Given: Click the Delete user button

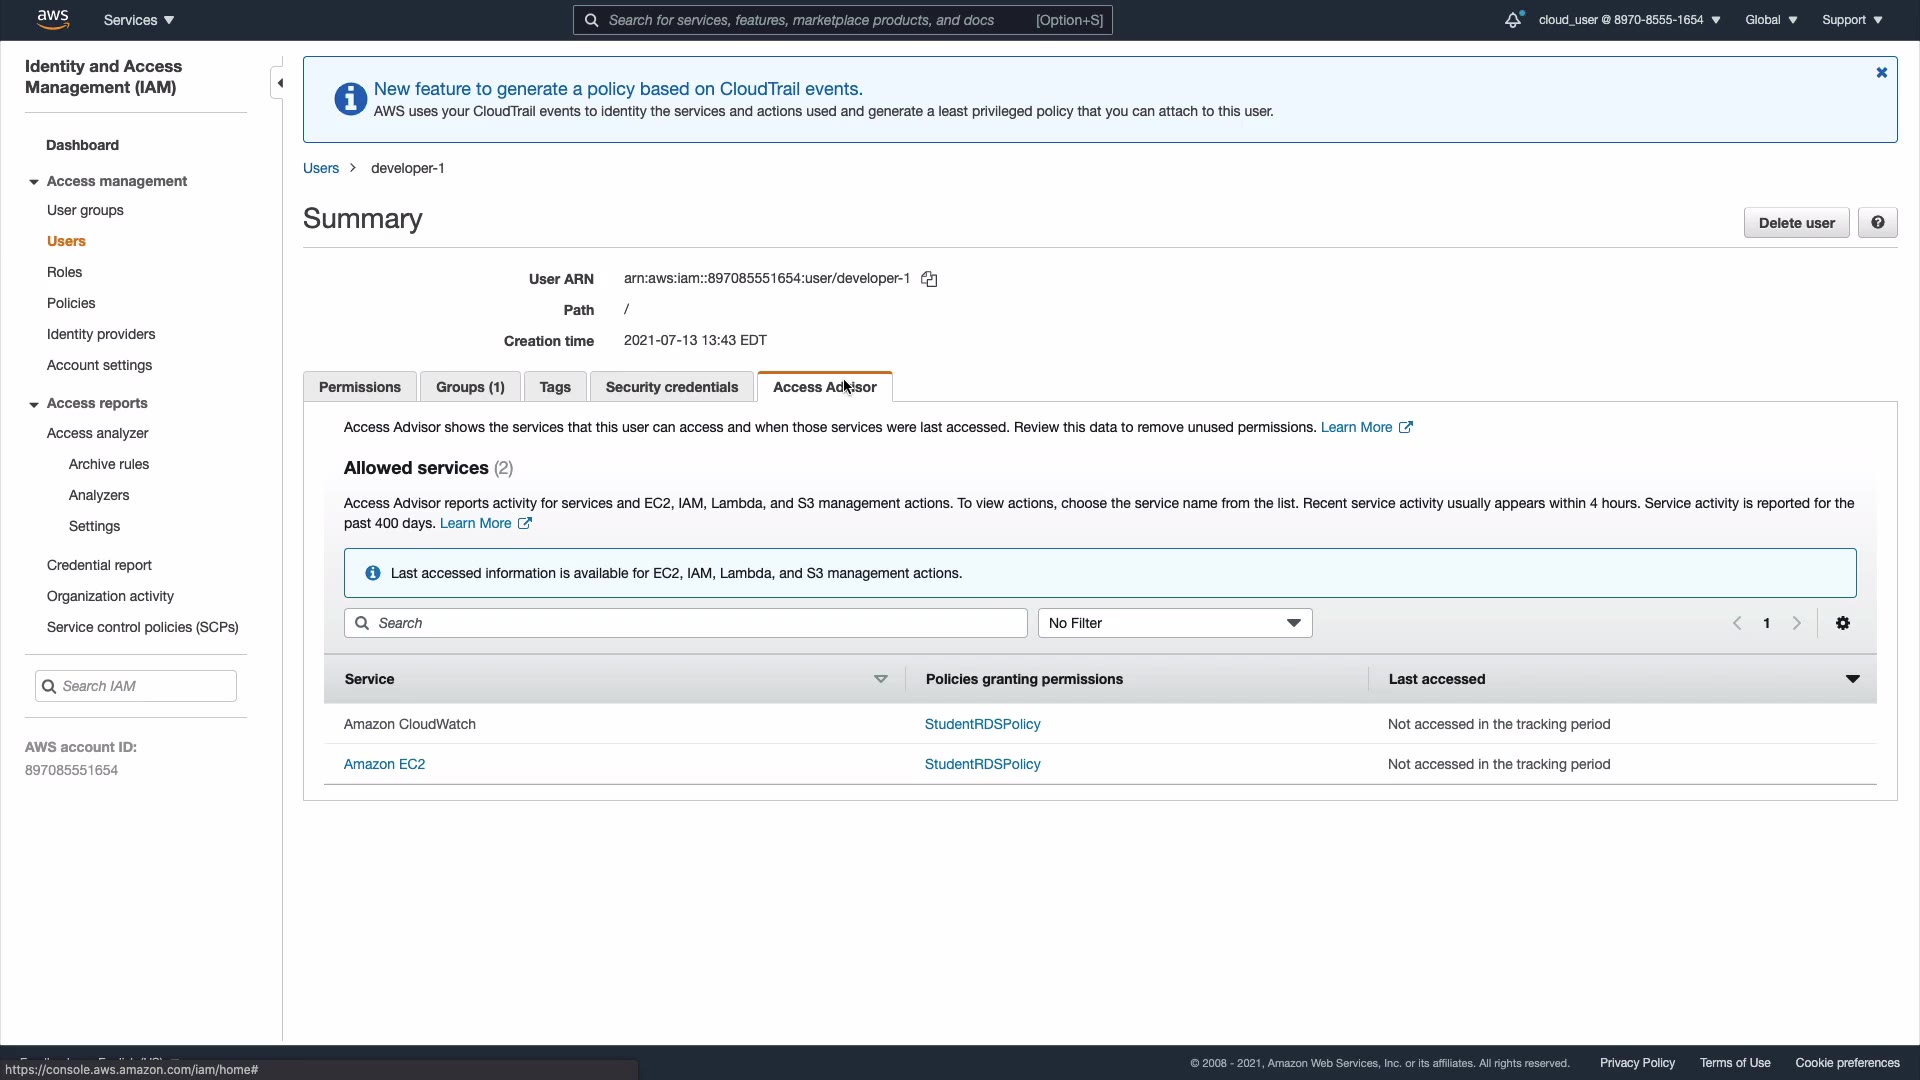Looking at the screenshot, I should [1796, 223].
